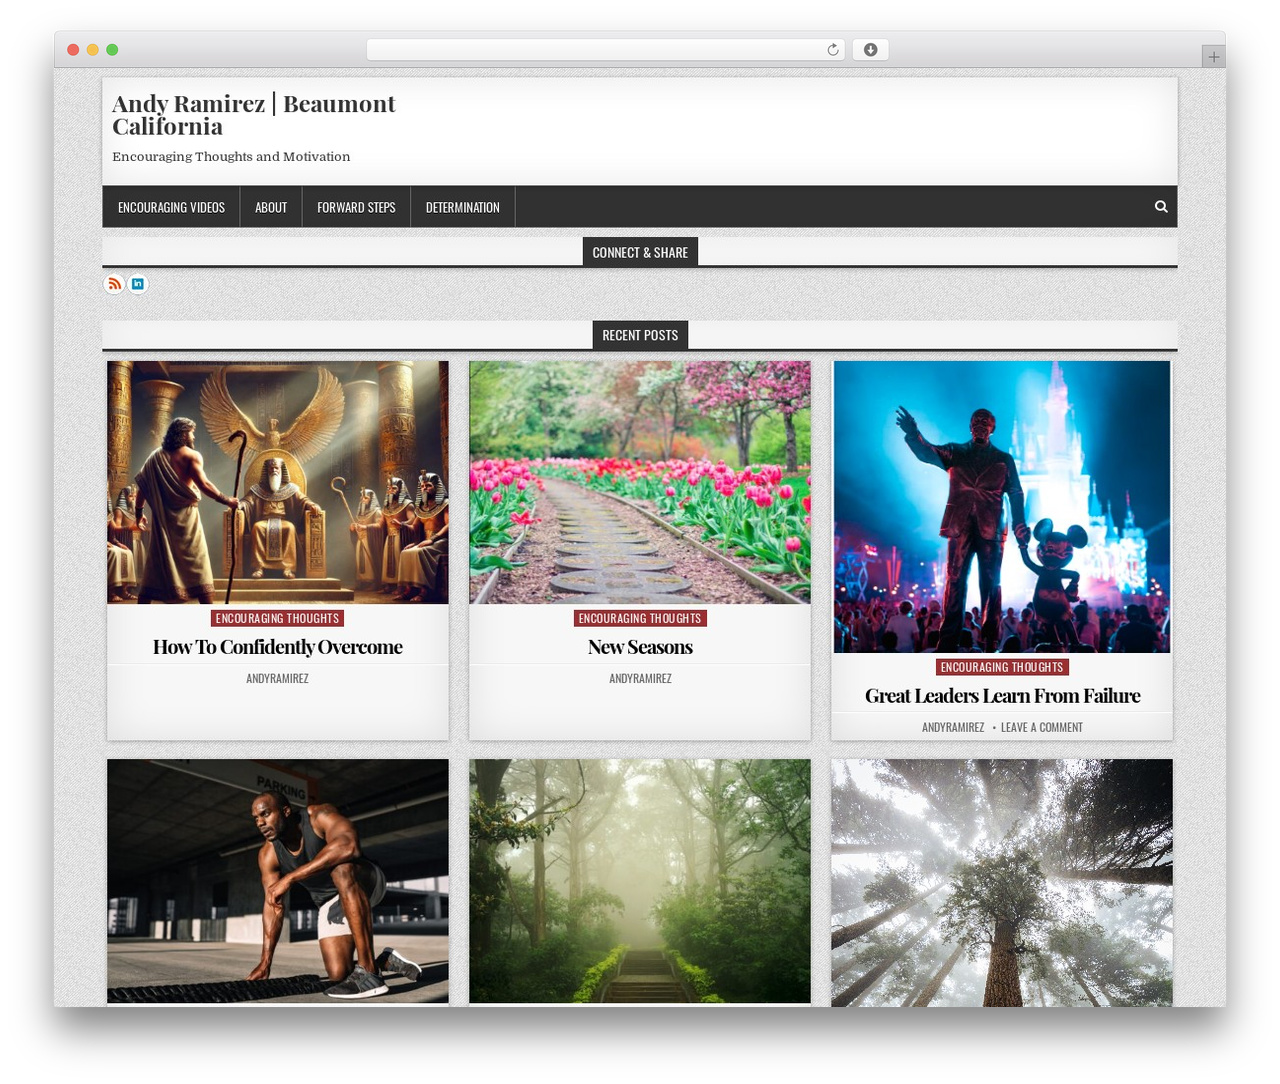Screen dimensions: 1280x1084
Task: Click Encouraging Thoughts tag above How To Confidently Overcome
Action: click(x=278, y=618)
